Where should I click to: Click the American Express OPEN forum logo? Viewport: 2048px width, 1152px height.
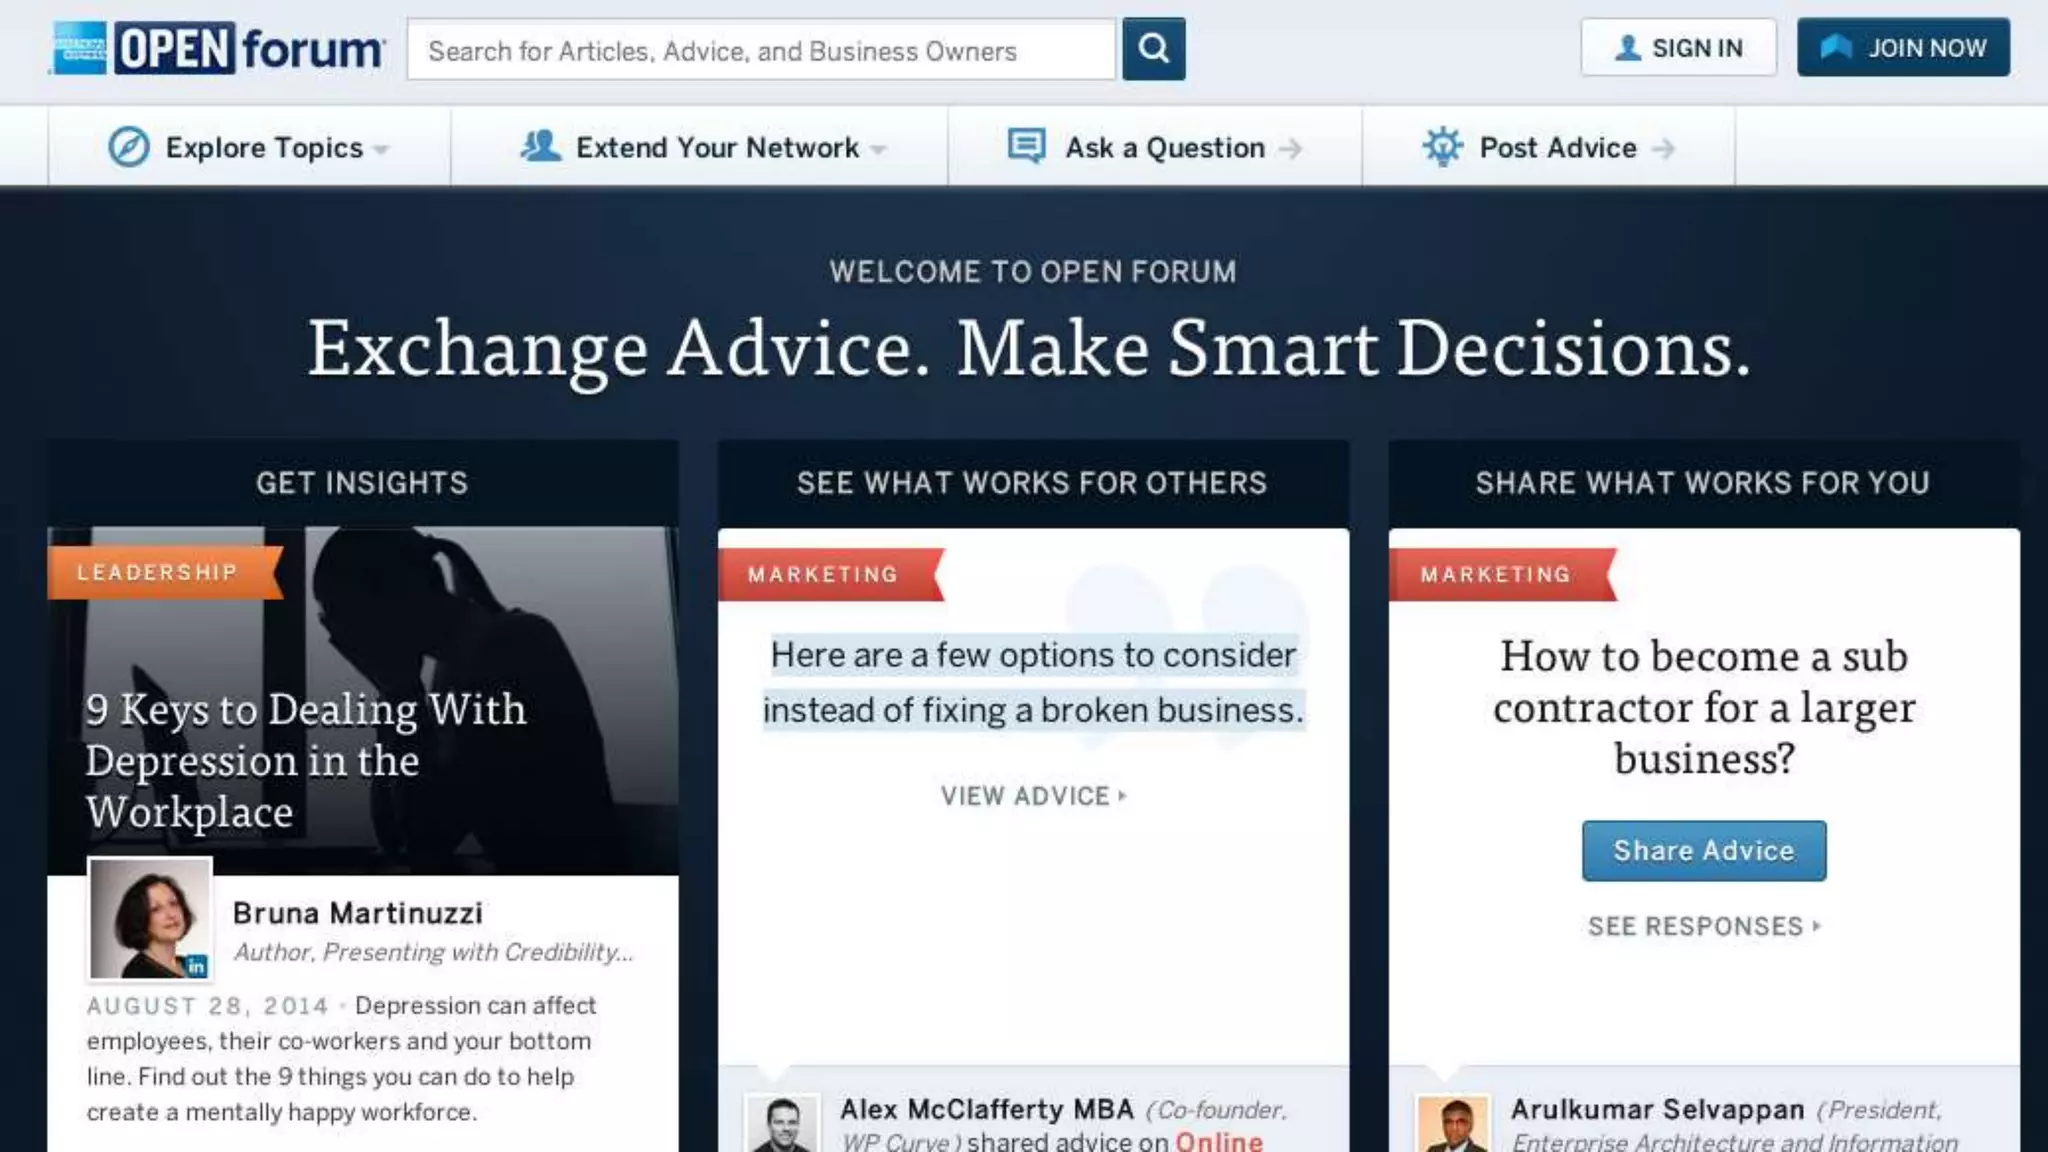(x=218, y=48)
